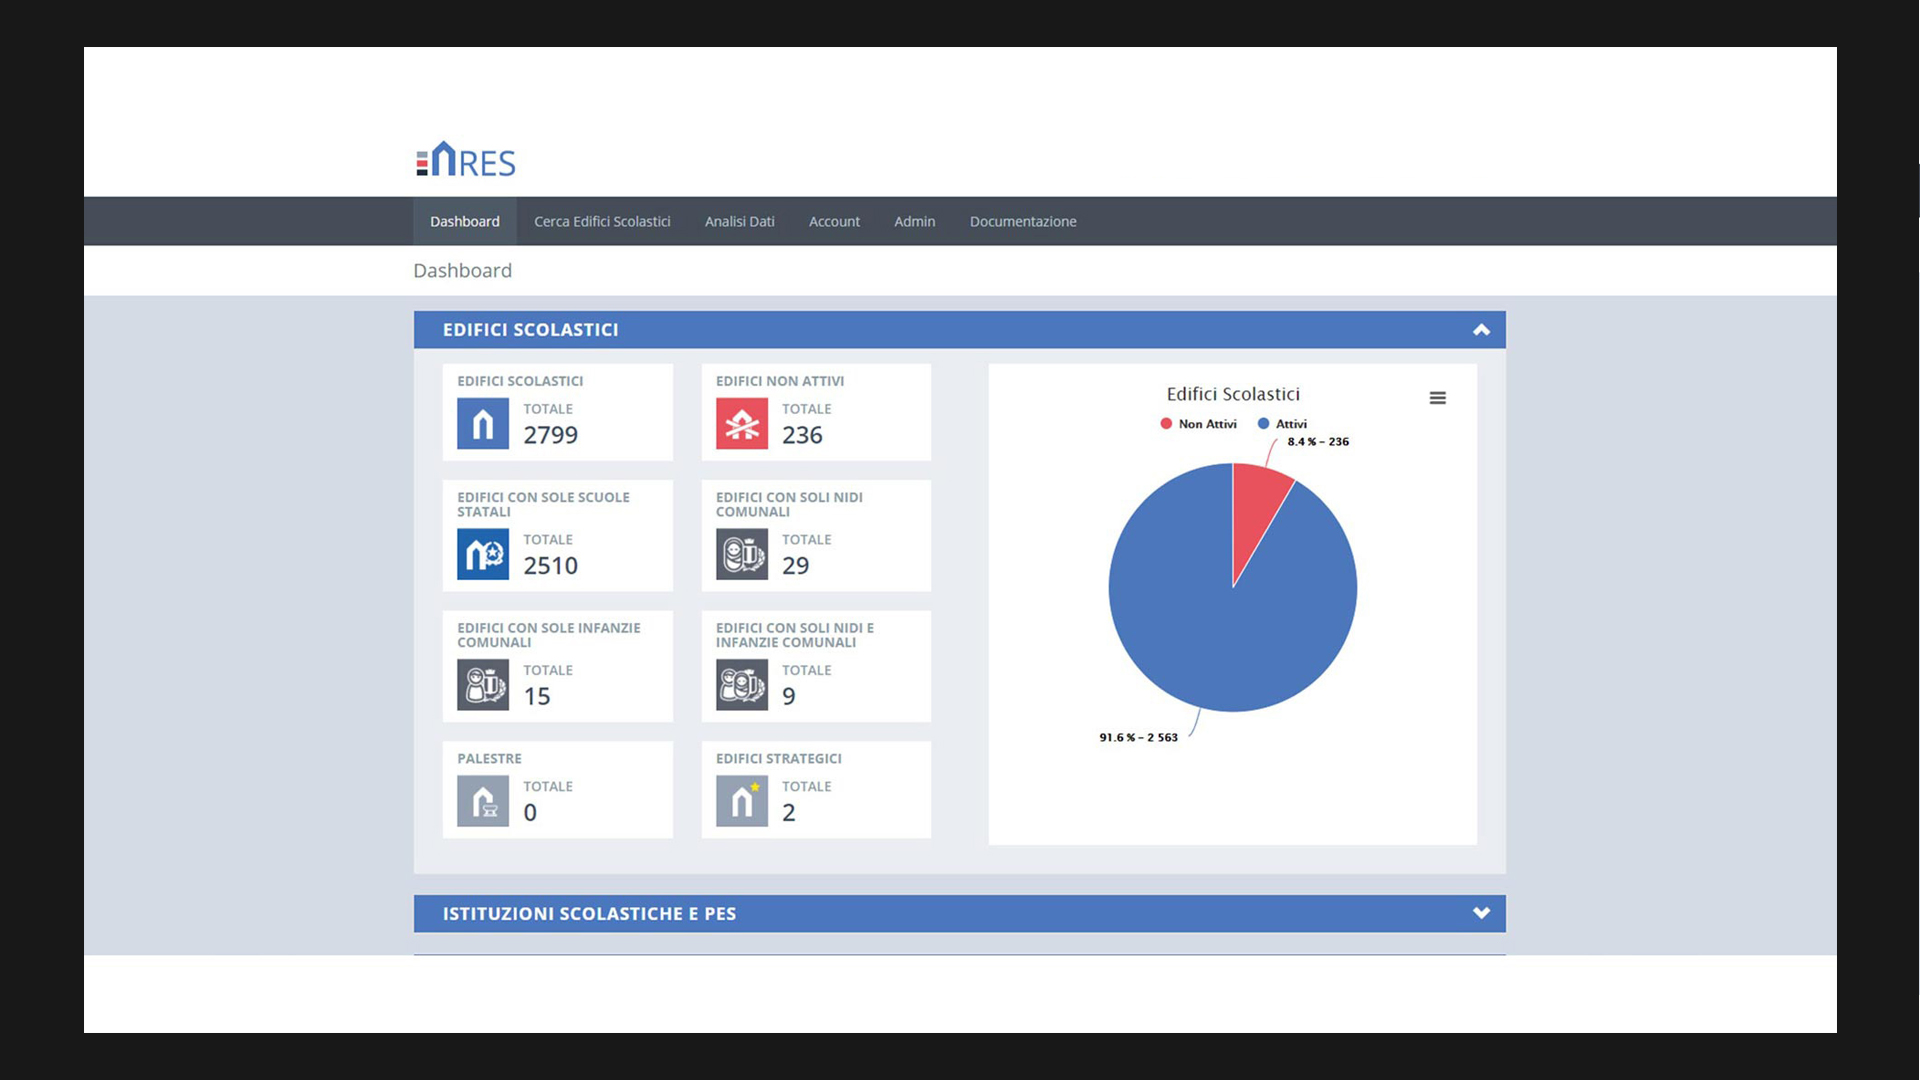Click the Edifici Strategici star building icon
The image size is (1920, 1080).
741,801
